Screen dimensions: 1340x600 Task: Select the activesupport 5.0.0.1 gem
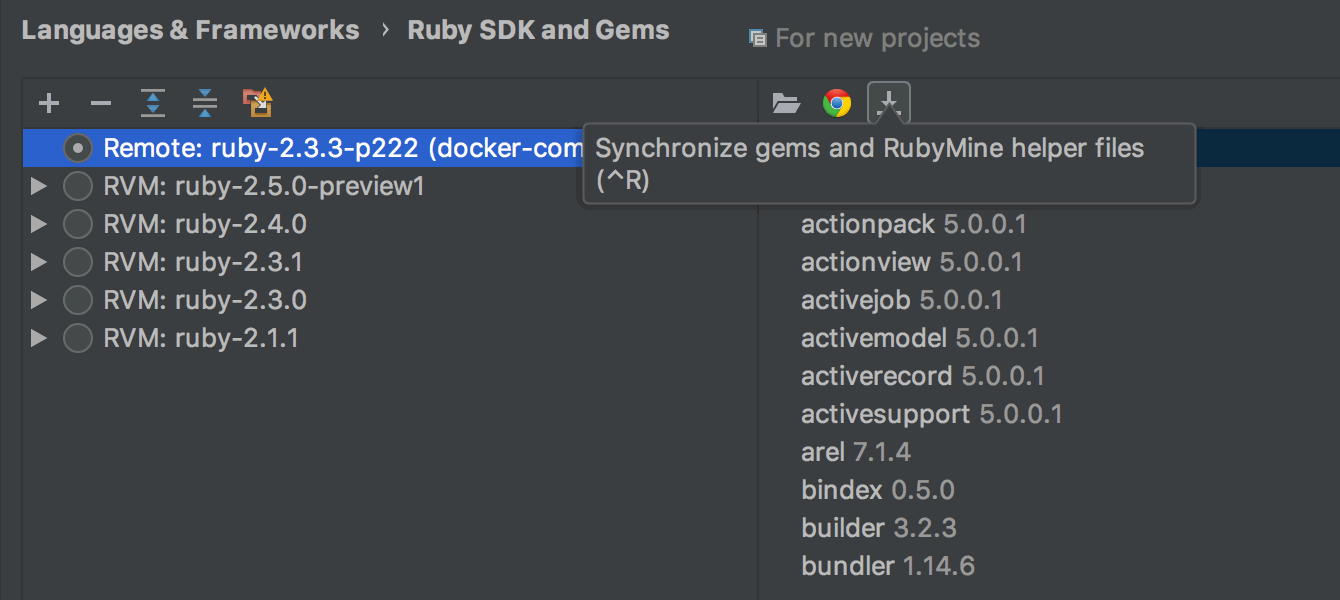click(932, 414)
